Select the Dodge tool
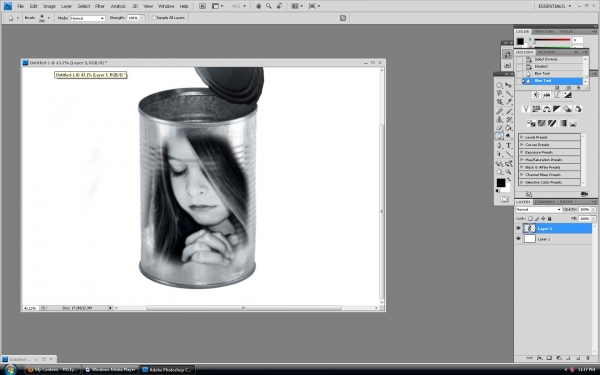The width and height of the screenshot is (600, 375). pos(509,136)
